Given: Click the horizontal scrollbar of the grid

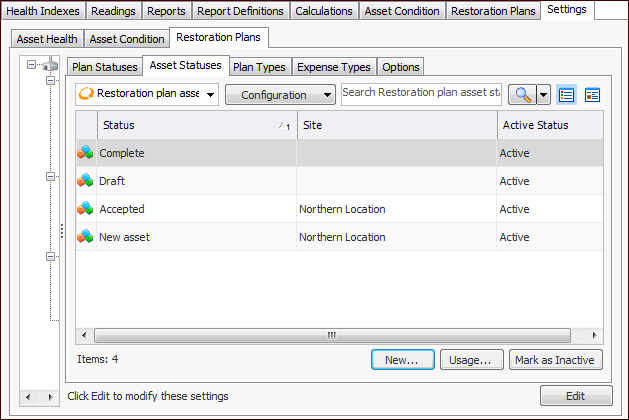Looking at the screenshot, I should click(x=340, y=335).
